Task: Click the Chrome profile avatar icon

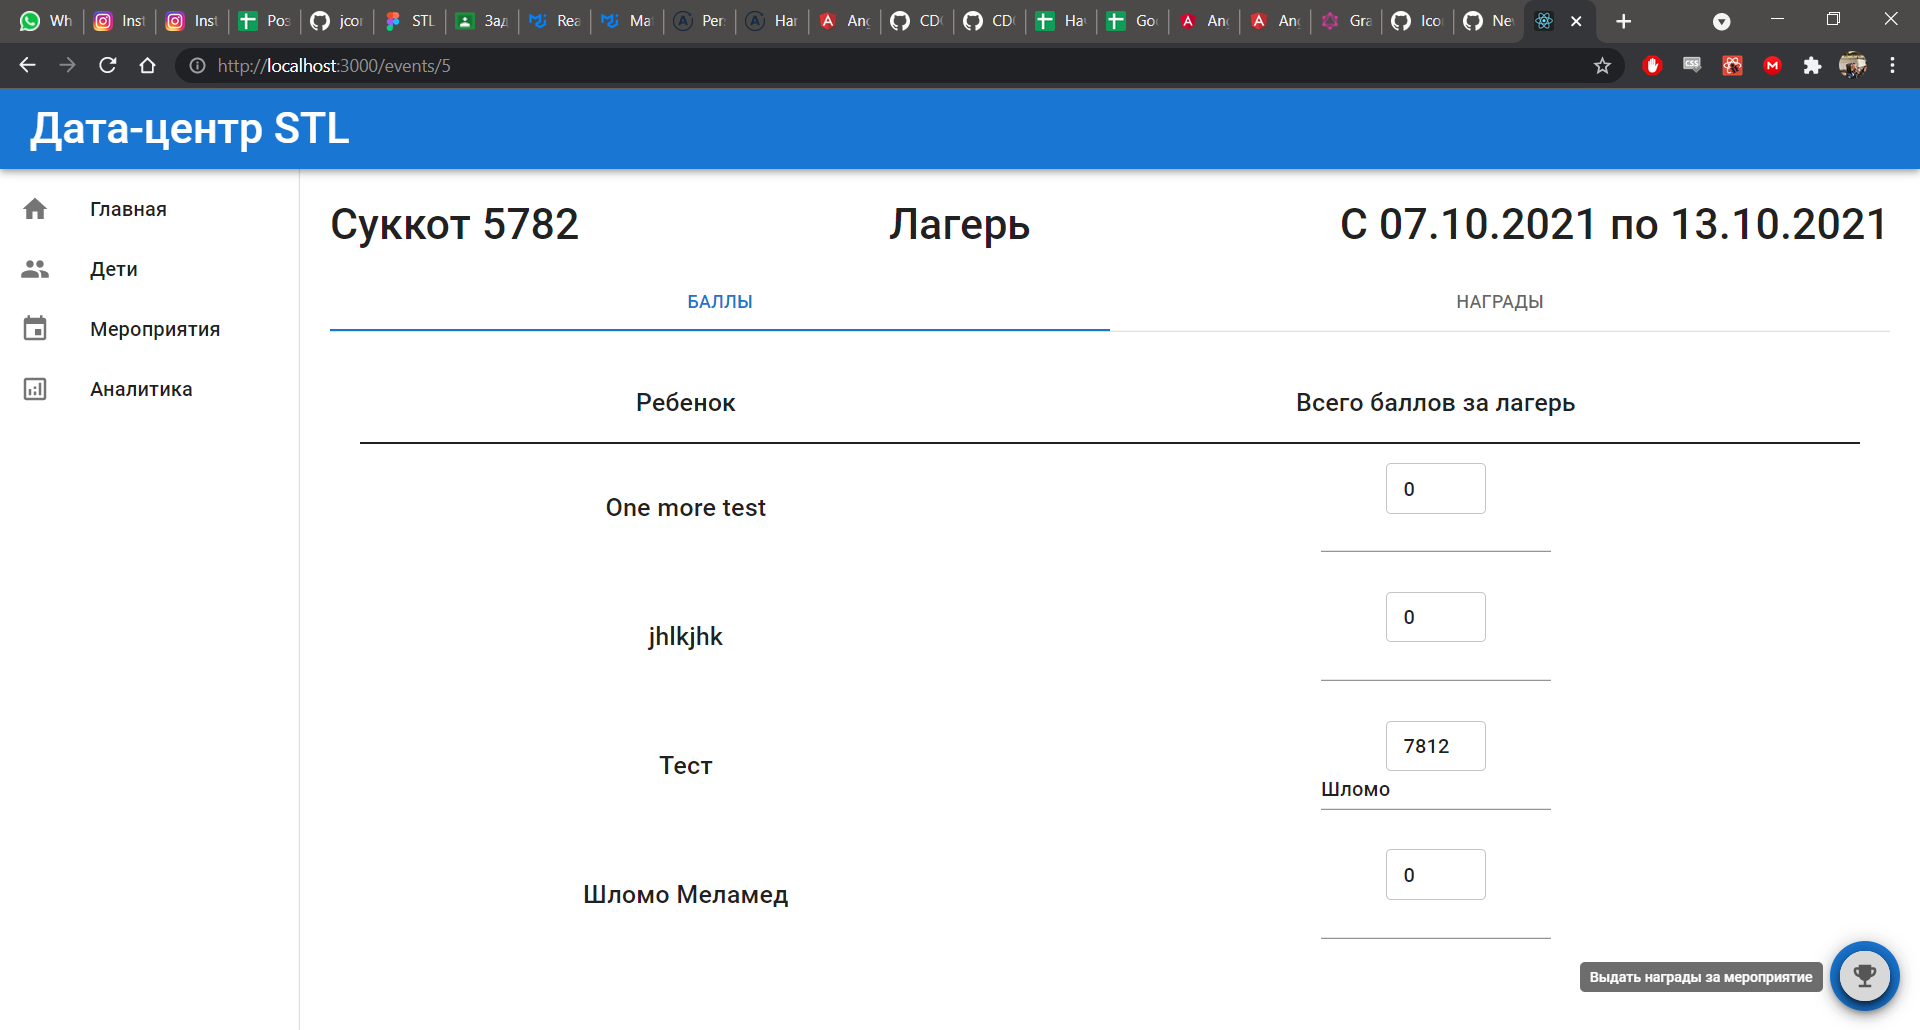Action: [x=1853, y=65]
